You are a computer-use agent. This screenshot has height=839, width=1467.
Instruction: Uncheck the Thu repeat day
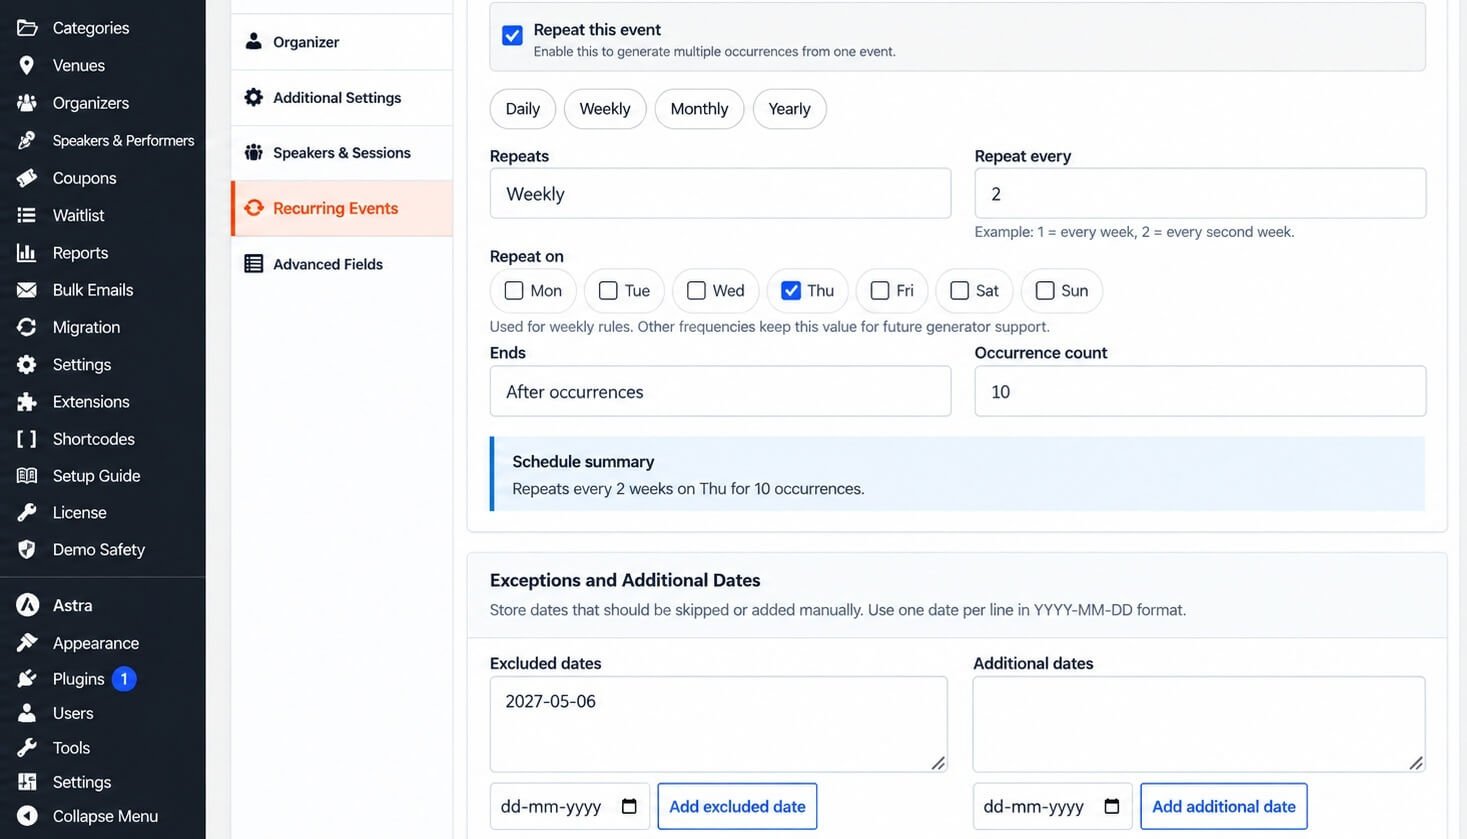coord(791,291)
